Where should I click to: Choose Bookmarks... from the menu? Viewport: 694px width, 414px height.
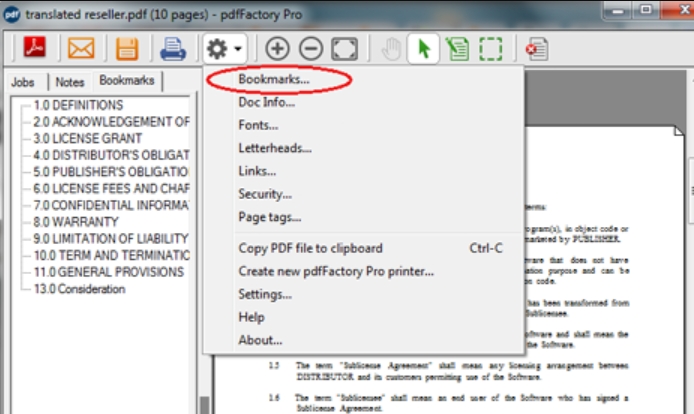pos(274,79)
